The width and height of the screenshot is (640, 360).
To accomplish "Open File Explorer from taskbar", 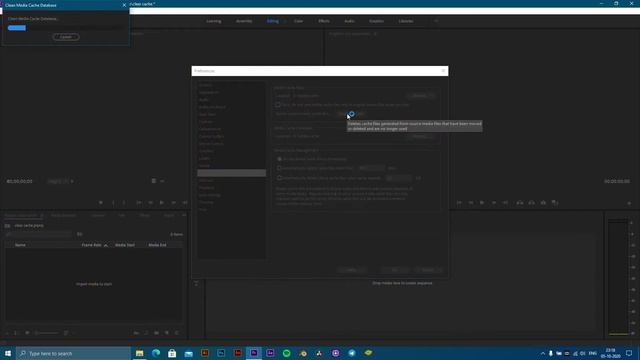I will (x=140, y=353).
